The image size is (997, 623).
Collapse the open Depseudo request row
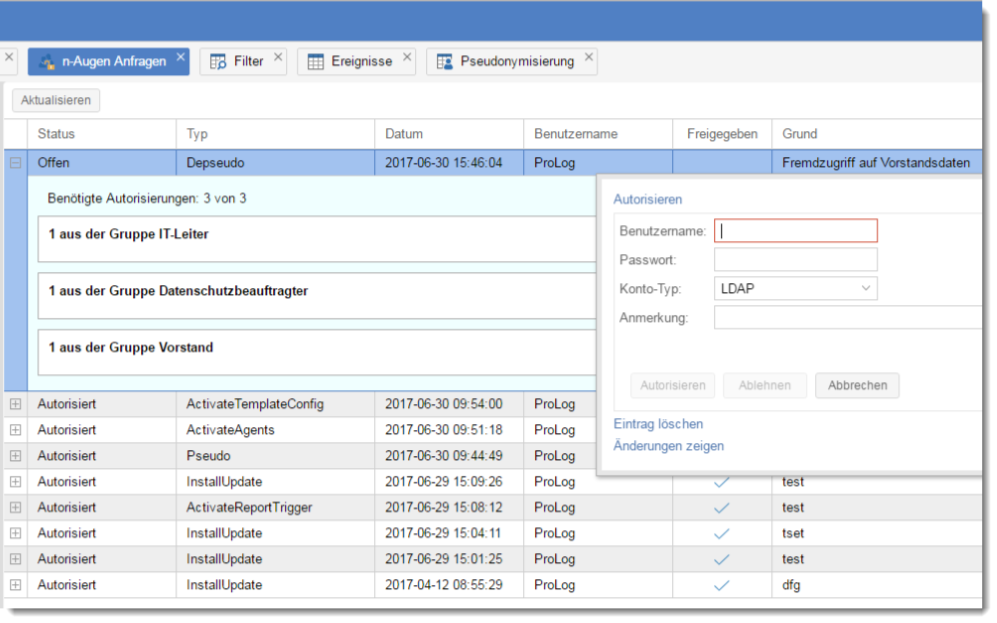pos(15,162)
